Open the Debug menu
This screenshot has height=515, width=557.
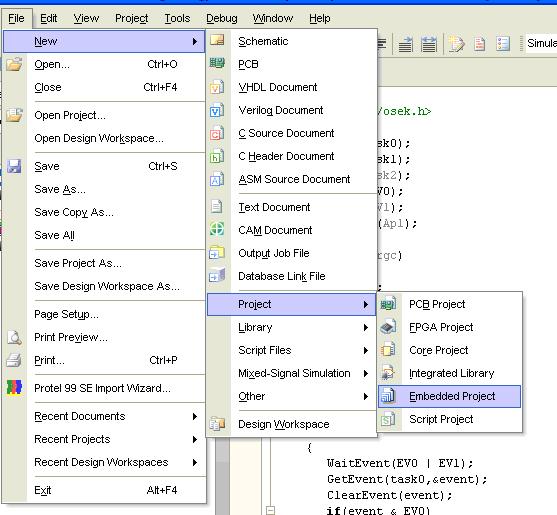(x=222, y=18)
